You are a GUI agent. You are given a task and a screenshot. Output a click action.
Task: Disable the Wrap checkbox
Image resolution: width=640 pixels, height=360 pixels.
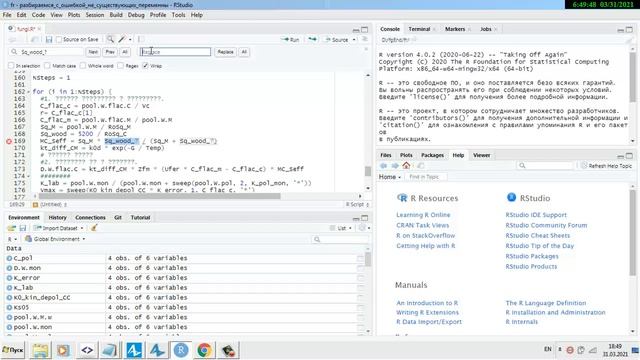[145, 66]
